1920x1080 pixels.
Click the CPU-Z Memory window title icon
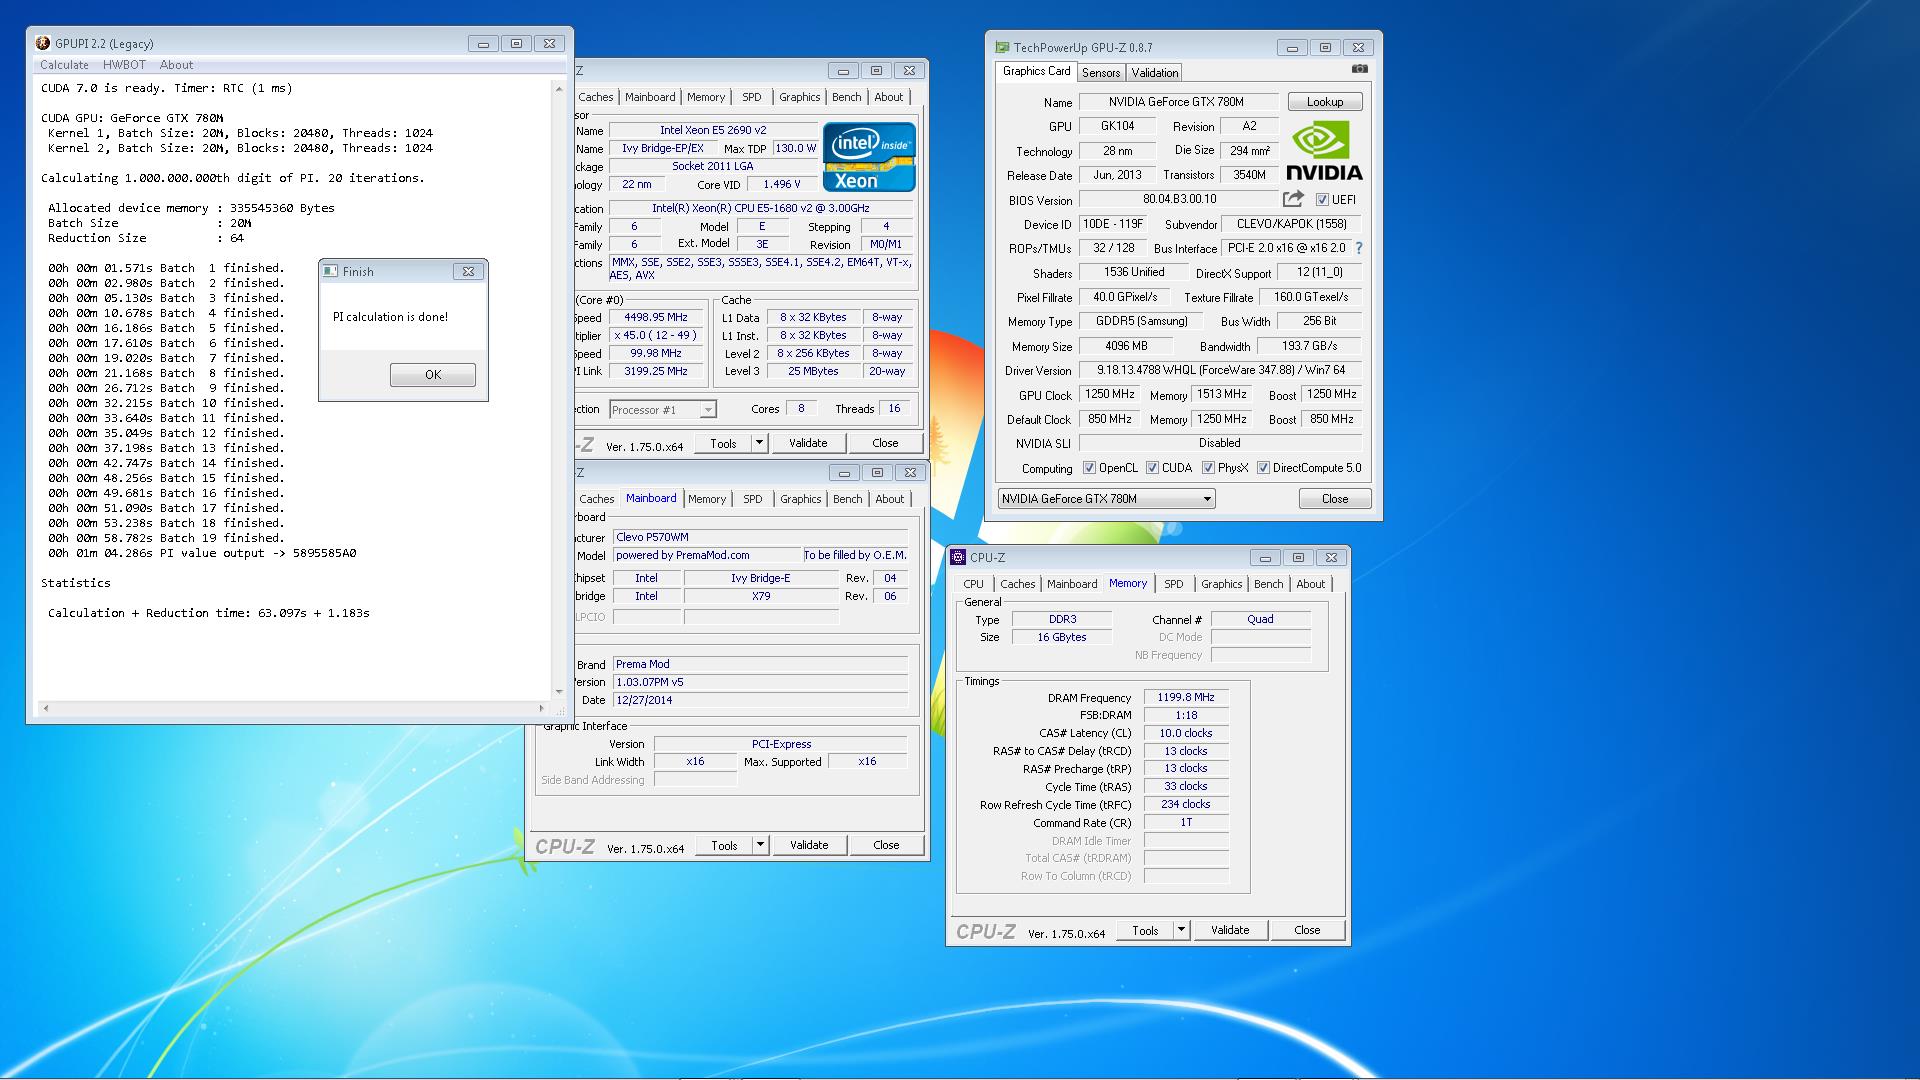[x=959, y=557]
